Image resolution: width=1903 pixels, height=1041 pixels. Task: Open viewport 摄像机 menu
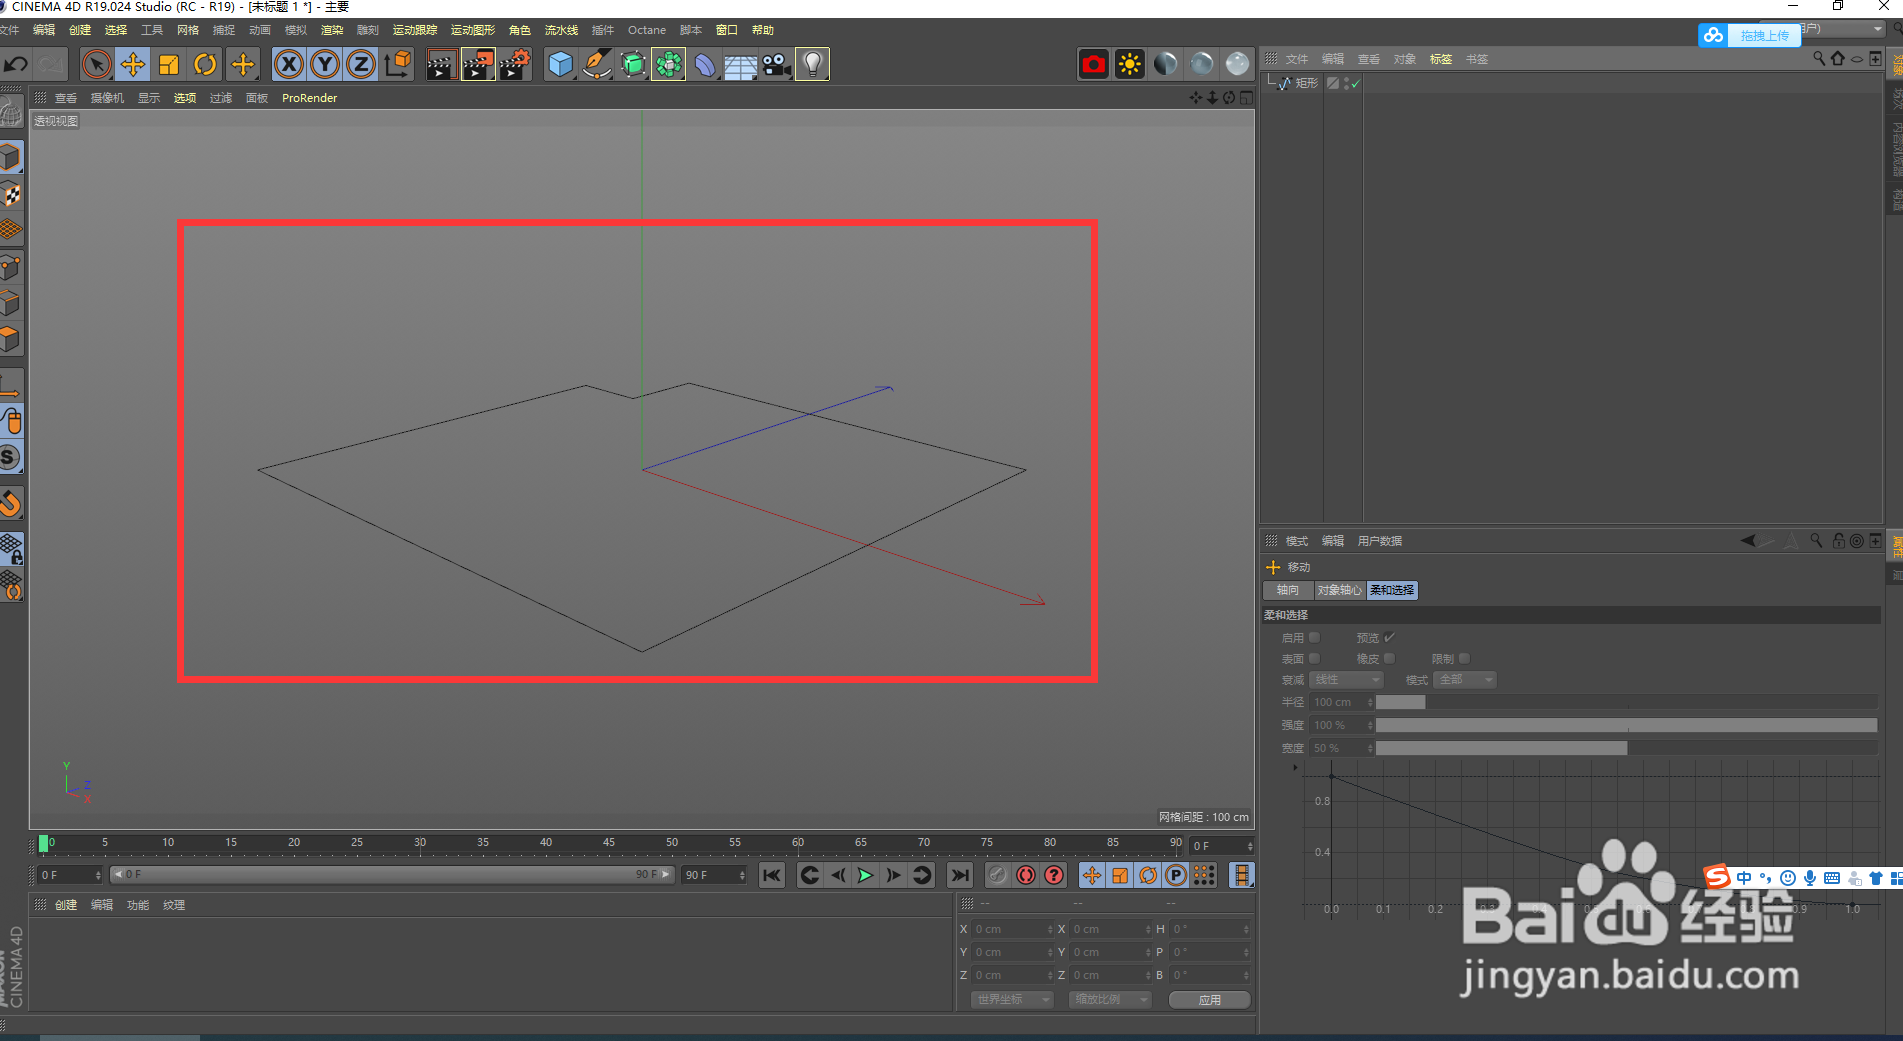pyautogui.click(x=107, y=98)
